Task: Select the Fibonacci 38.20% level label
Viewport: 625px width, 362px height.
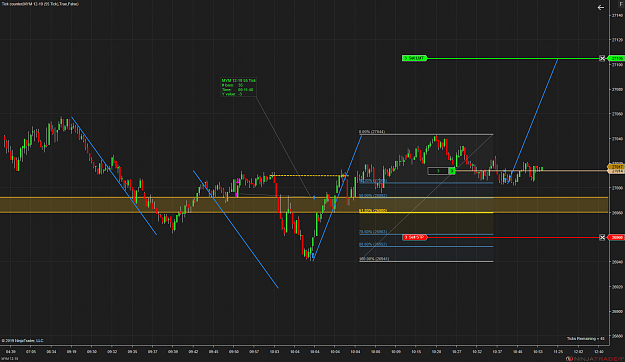Action: click(x=373, y=181)
